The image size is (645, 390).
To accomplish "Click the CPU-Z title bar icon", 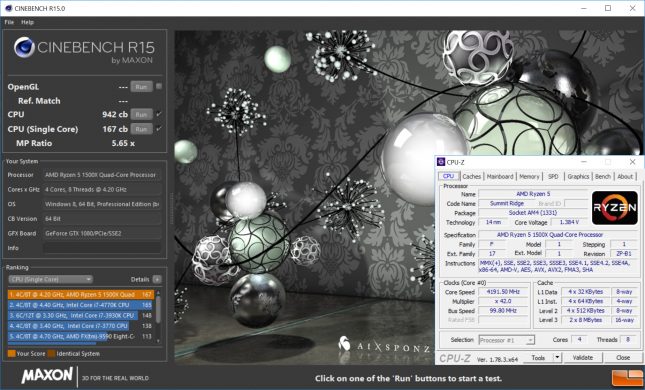I will (x=441, y=162).
